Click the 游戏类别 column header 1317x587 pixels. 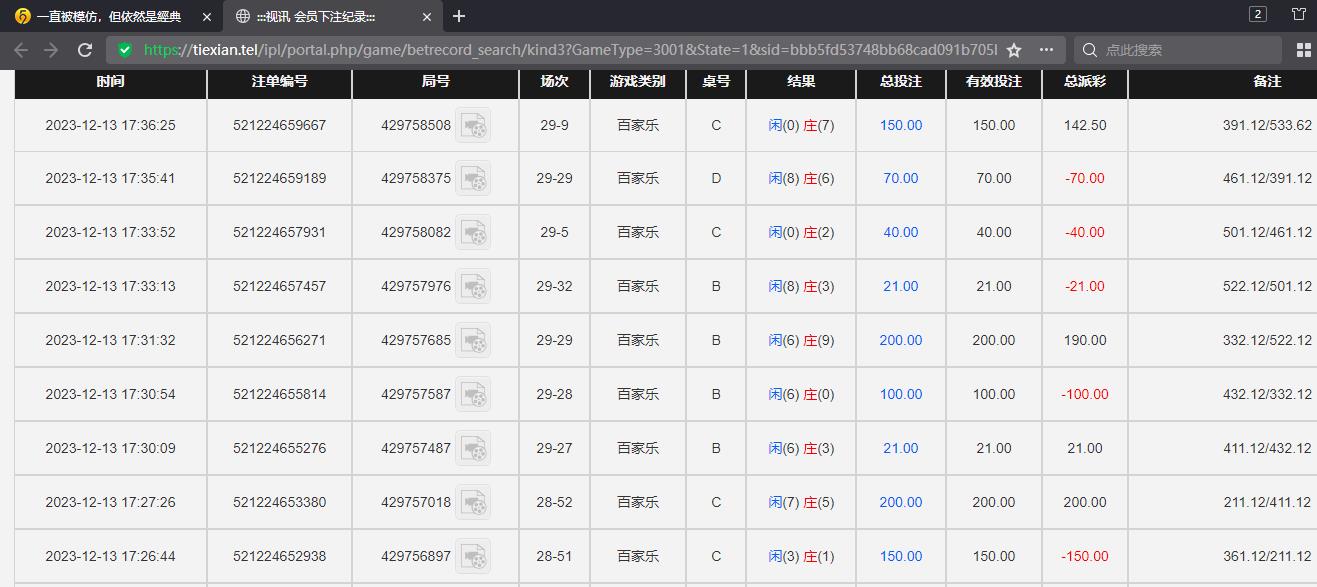point(638,82)
